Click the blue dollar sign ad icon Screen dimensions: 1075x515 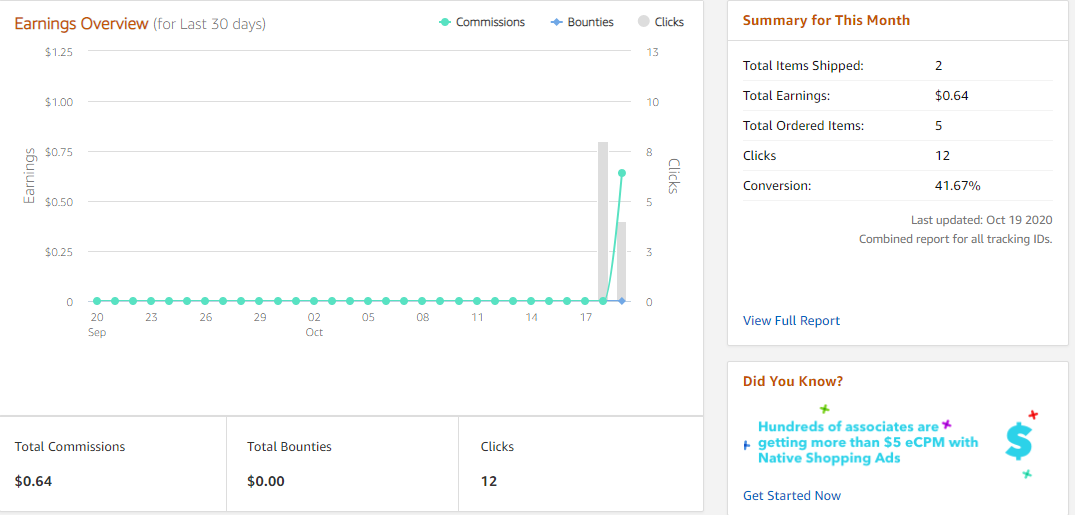click(1019, 440)
